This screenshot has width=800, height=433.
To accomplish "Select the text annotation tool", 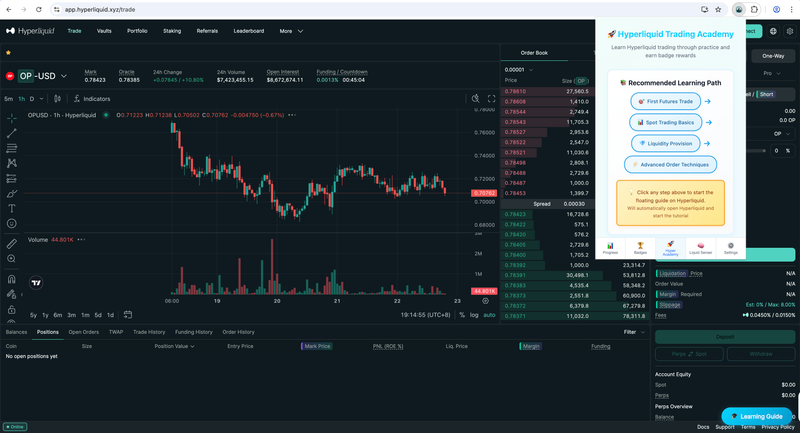I will 12,208.
